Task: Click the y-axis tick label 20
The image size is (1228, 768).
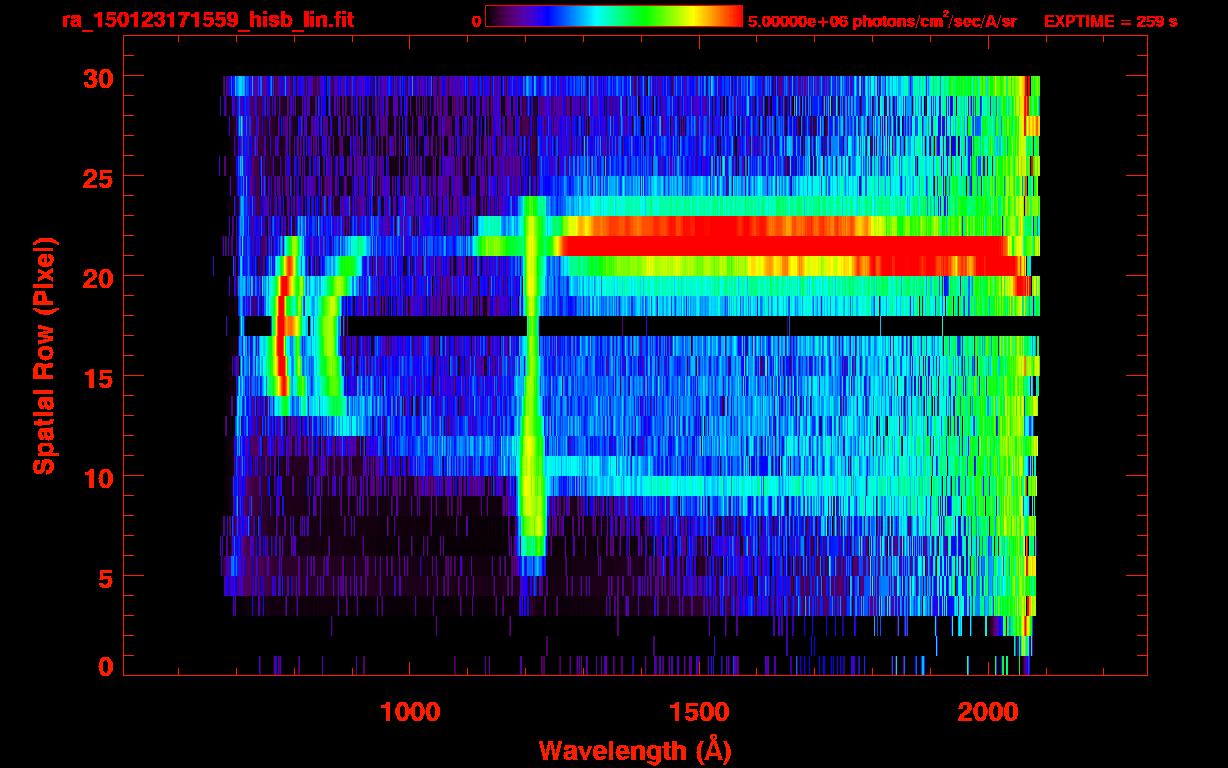Action: pyautogui.click(x=98, y=277)
